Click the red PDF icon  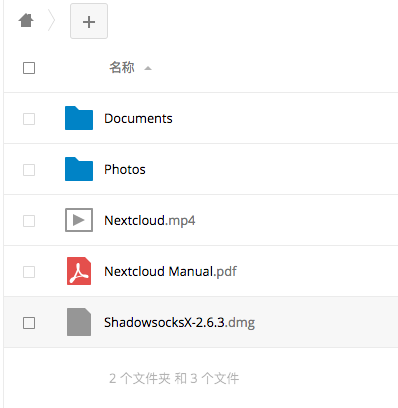tap(79, 271)
